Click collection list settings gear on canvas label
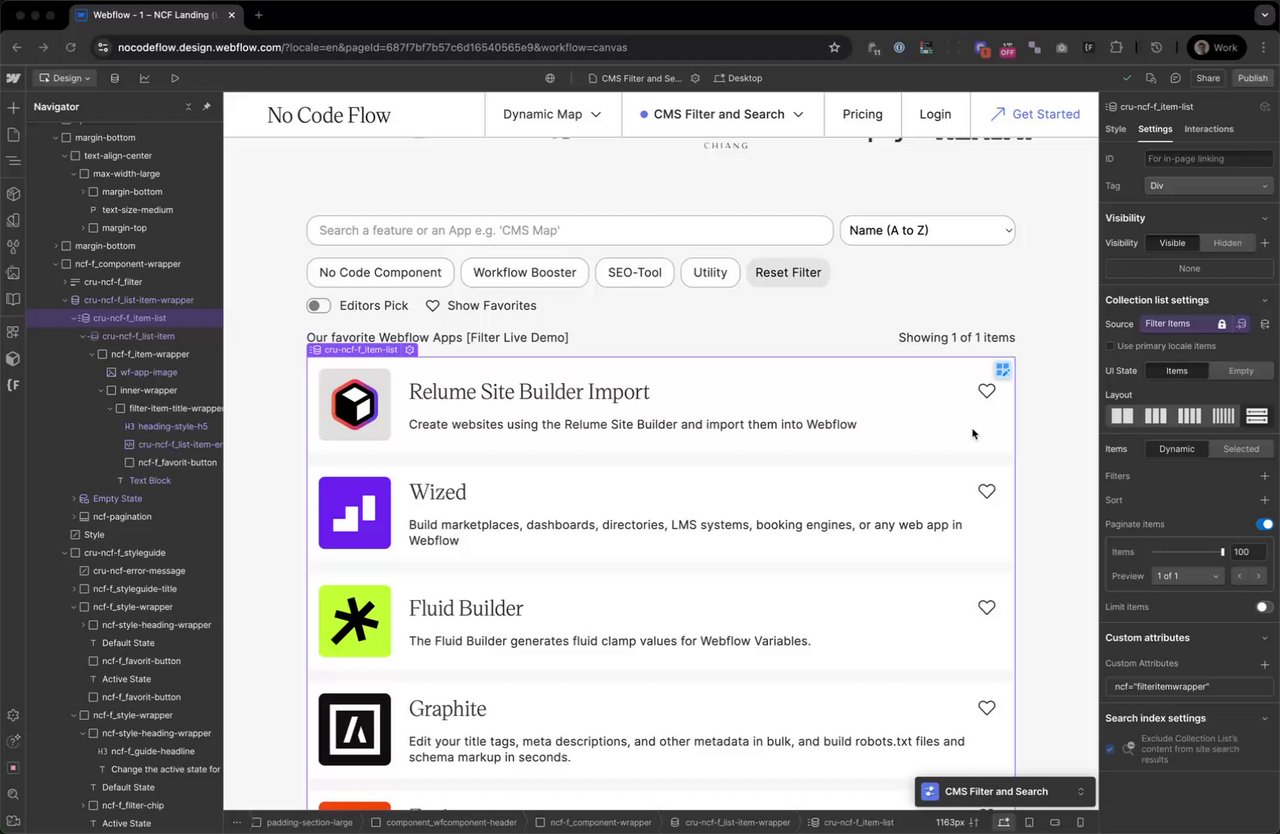The width and height of the screenshot is (1280, 834). pos(409,350)
